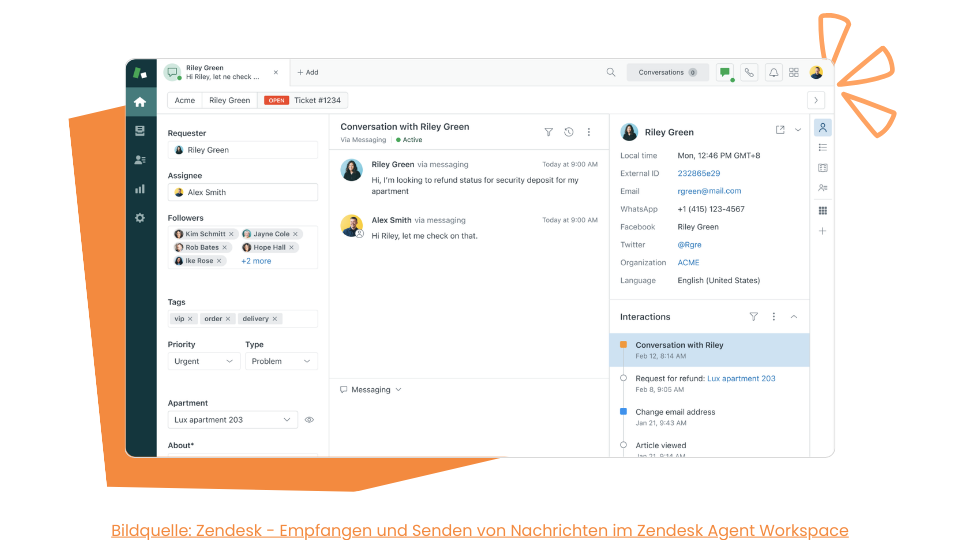The image size is (960, 540).
Task: Remove follower Rob Bates
Action: click(x=225, y=247)
